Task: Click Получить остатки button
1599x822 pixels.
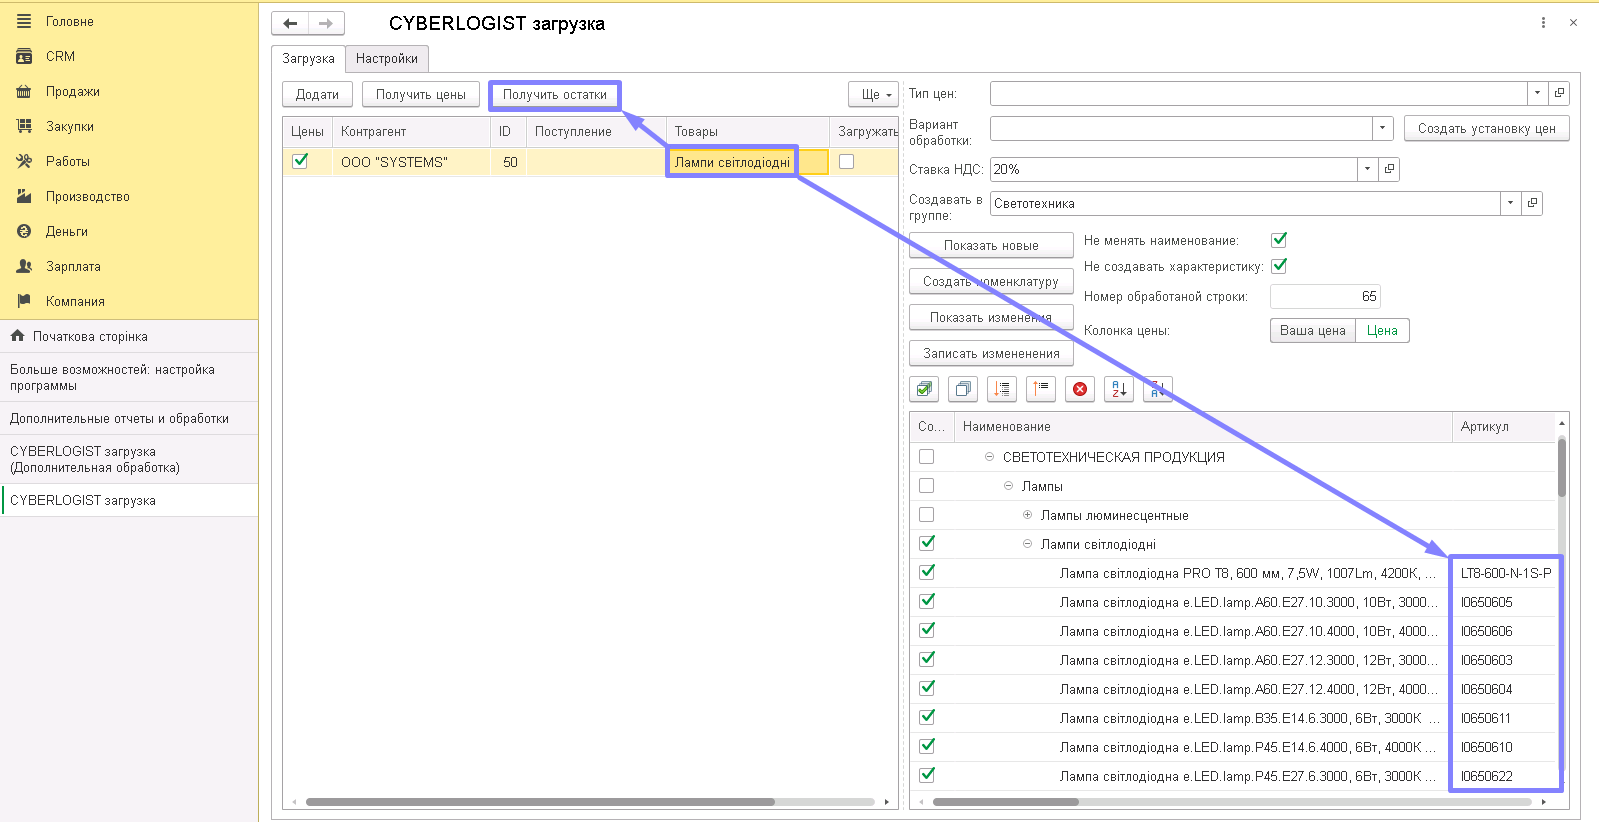Action: [x=555, y=94]
